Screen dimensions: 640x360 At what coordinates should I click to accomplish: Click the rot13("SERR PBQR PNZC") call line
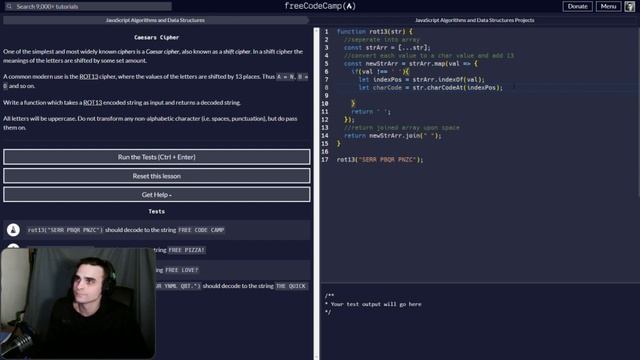pyautogui.click(x=380, y=160)
